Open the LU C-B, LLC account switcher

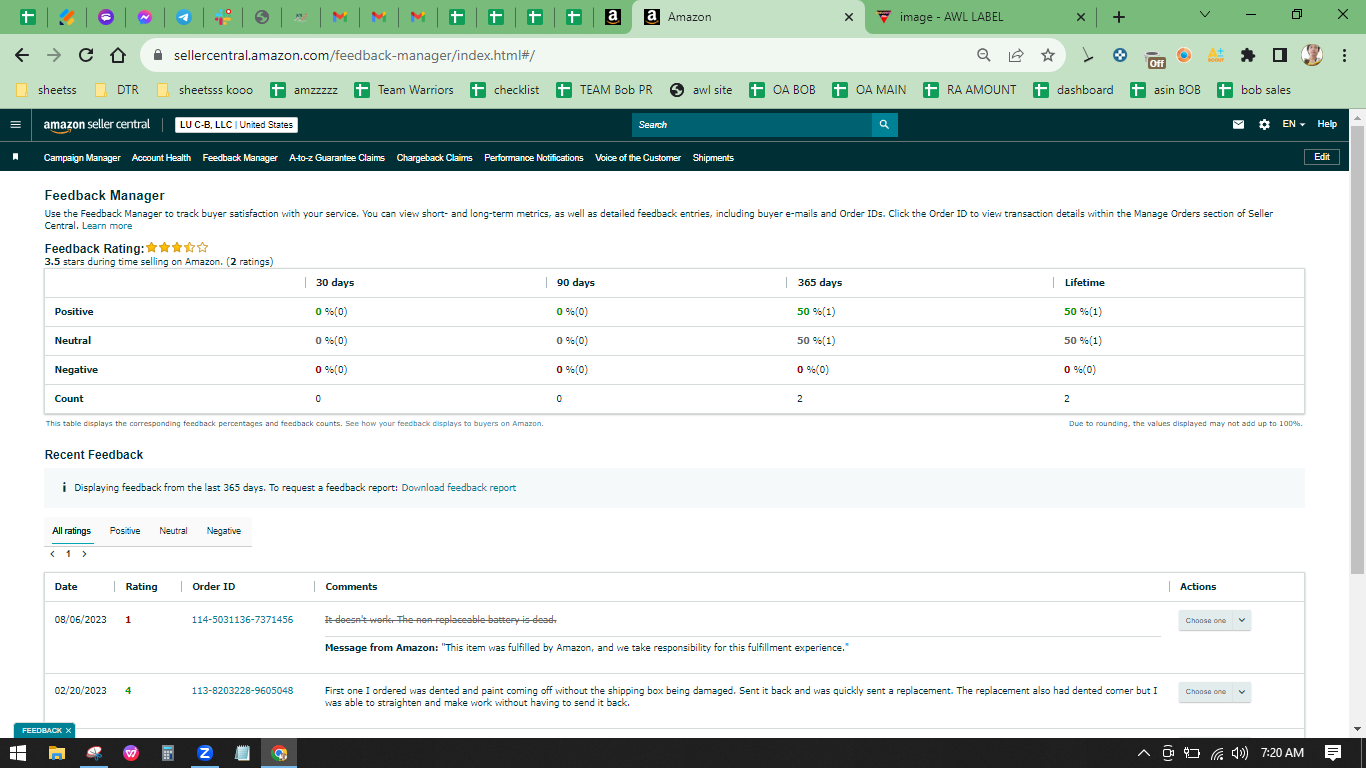click(236, 125)
